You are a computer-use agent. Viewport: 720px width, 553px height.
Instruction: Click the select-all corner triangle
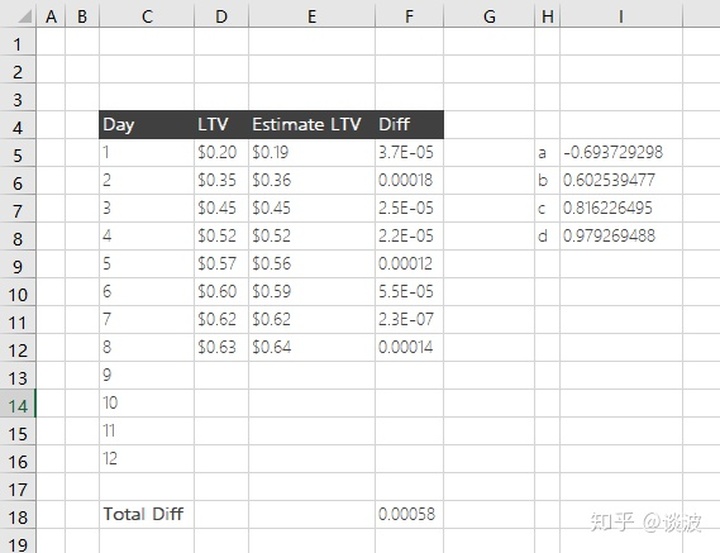click(25, 17)
